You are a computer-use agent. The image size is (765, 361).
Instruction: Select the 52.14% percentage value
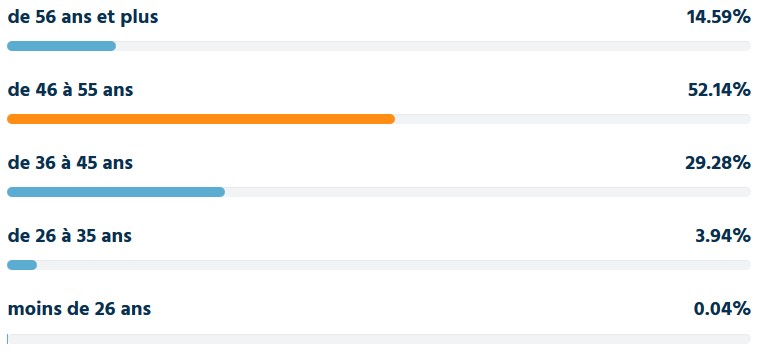[719, 90]
